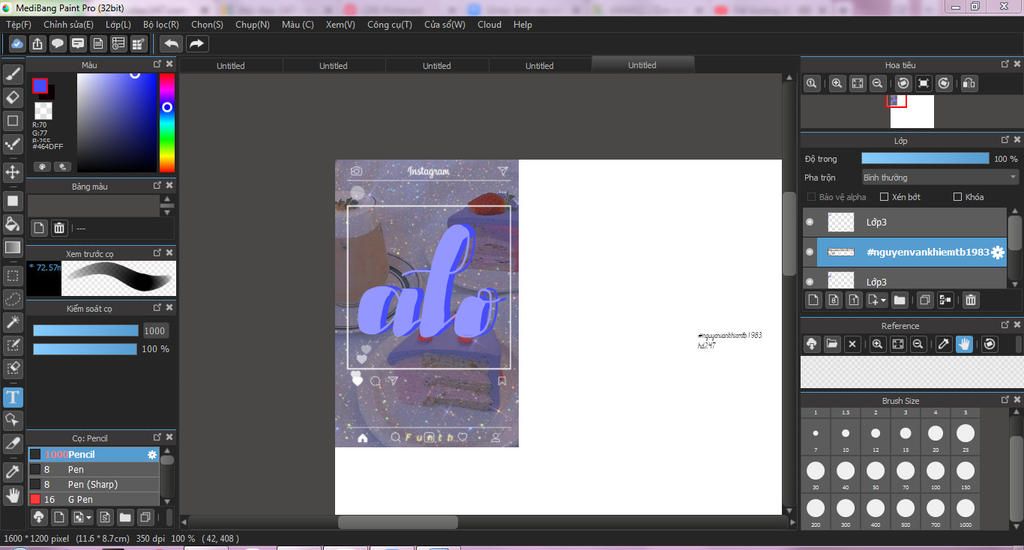Select the Pen (Sharp) brush

(x=94, y=485)
